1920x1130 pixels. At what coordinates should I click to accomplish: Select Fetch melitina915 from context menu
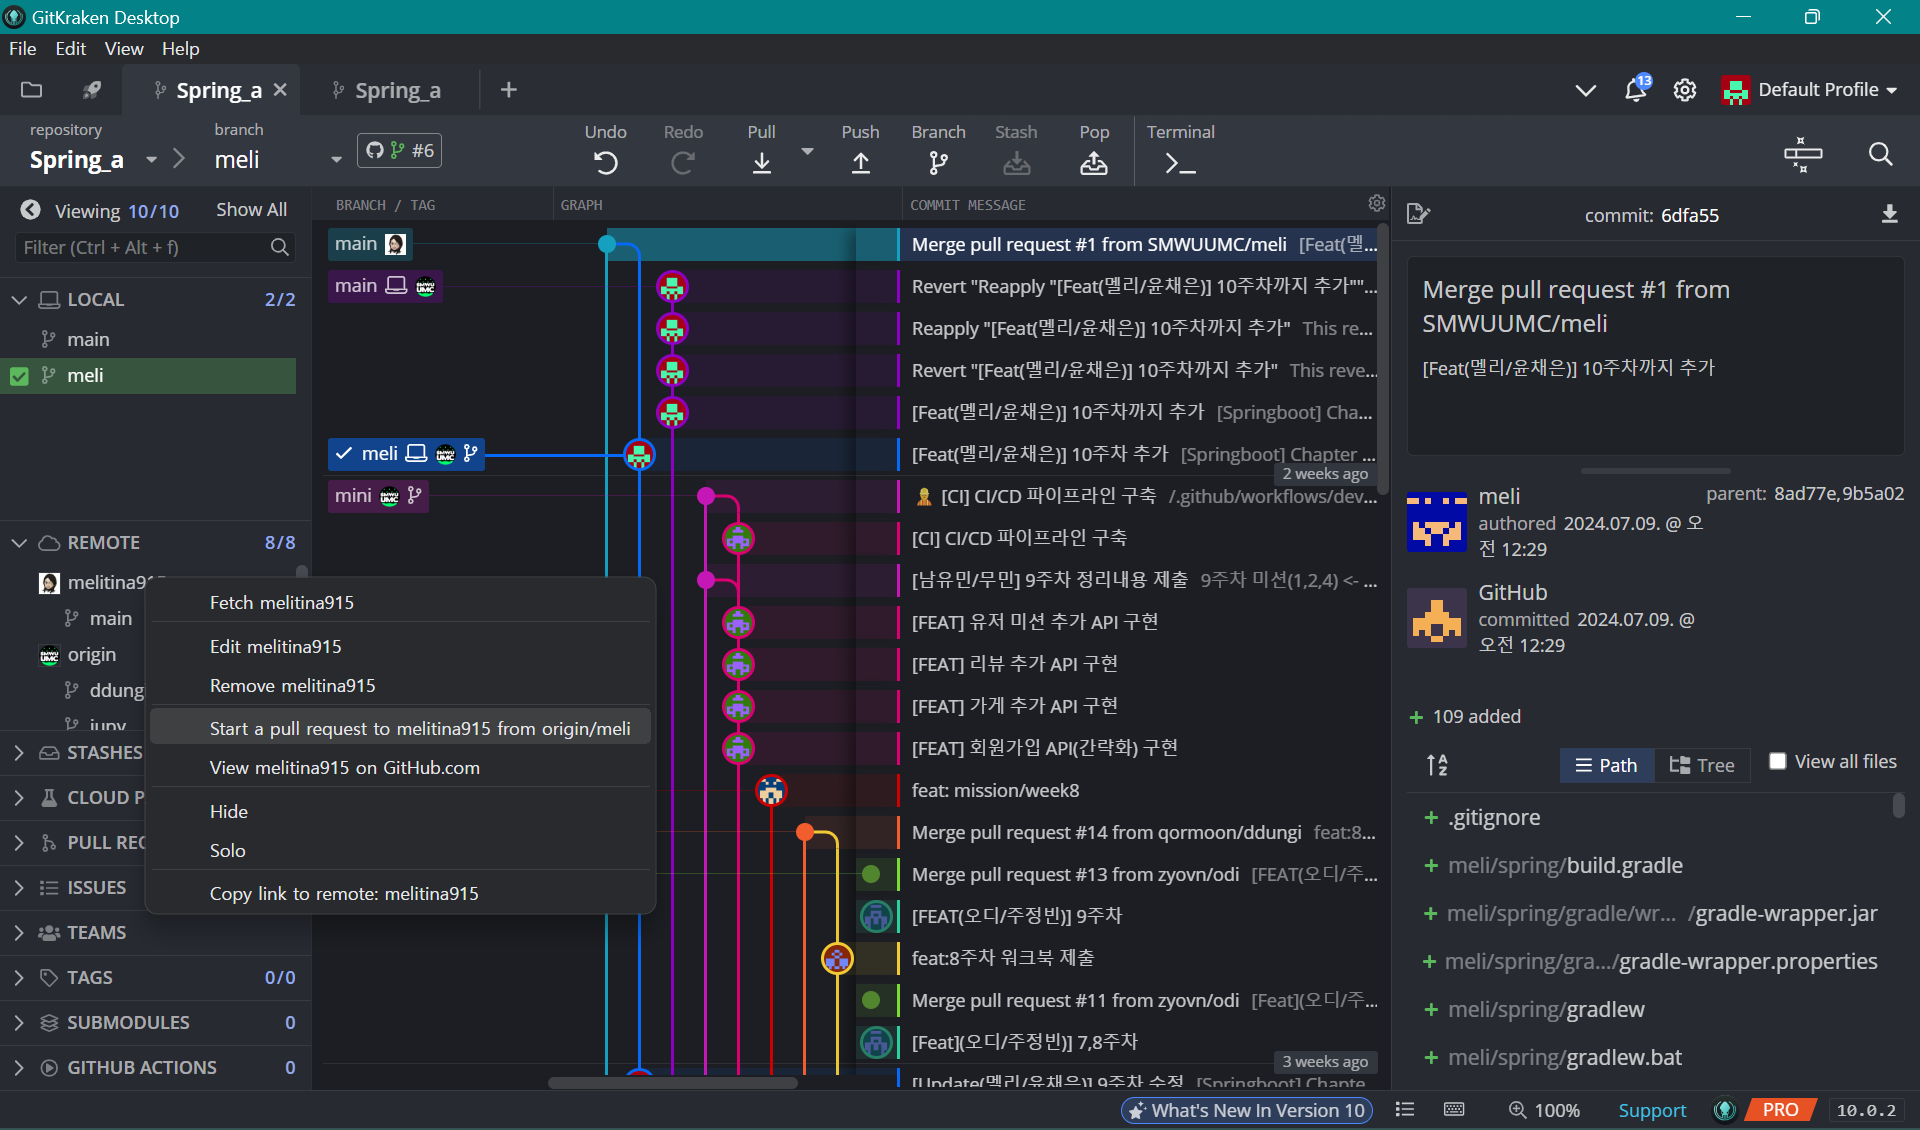(x=282, y=602)
